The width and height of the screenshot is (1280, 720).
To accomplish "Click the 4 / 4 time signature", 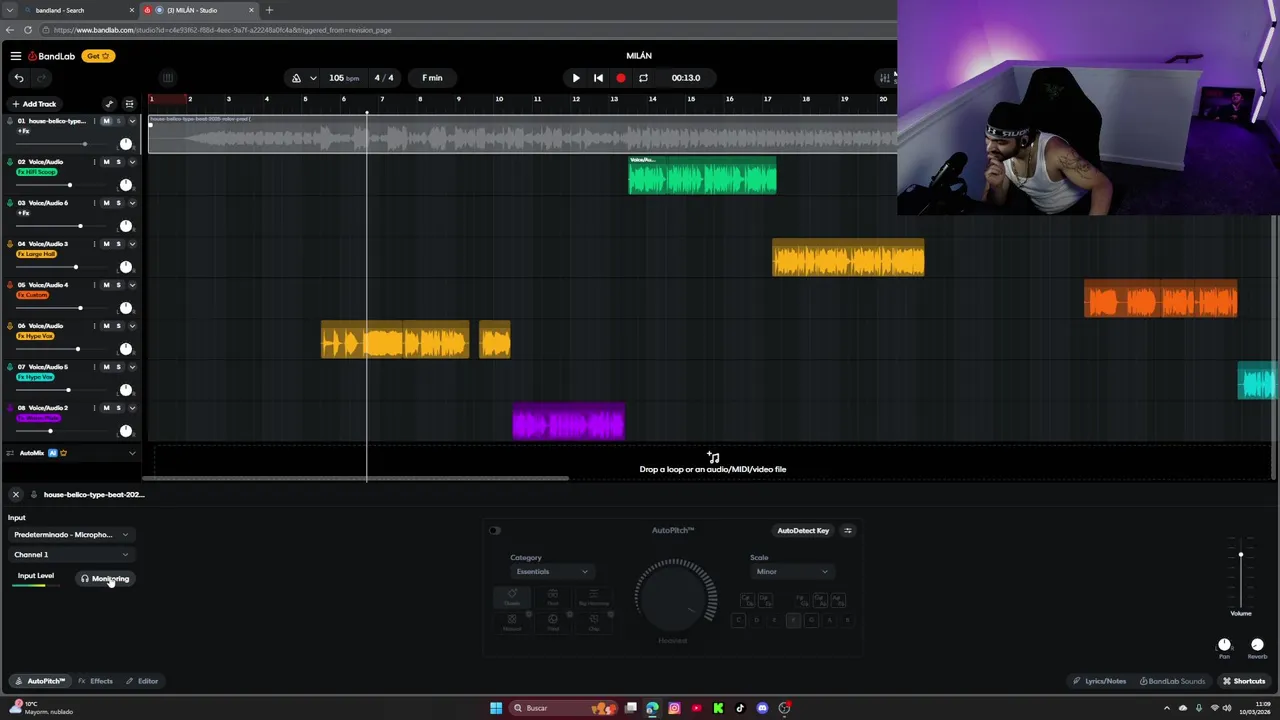I will [384, 78].
